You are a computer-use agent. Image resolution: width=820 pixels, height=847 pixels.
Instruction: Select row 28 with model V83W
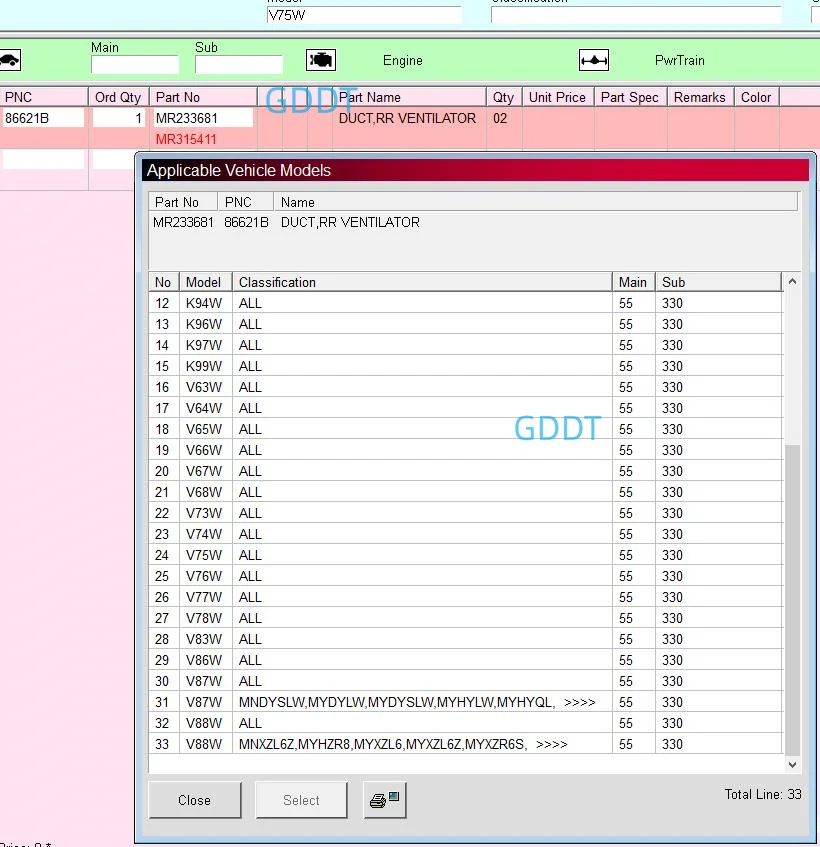coord(466,639)
